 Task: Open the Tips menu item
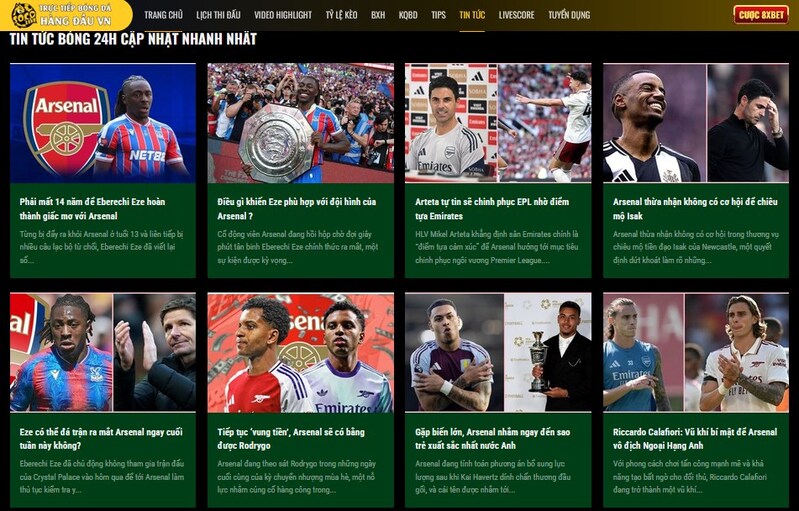point(438,15)
